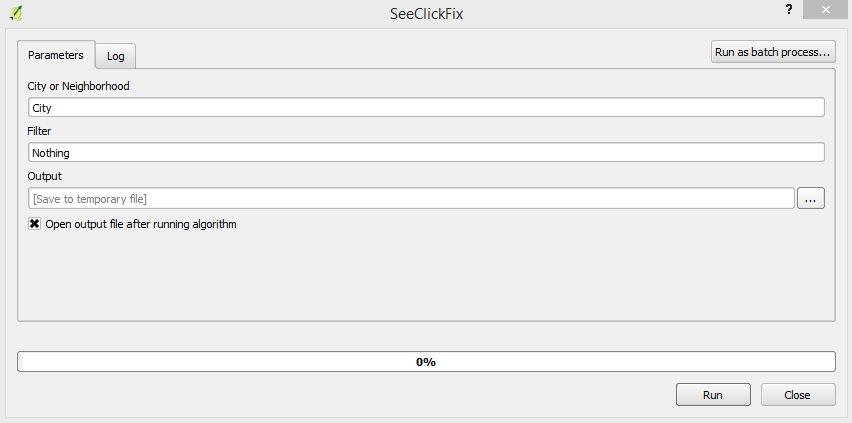Click the City or Neighborhood label
Viewport: 852px width, 423px height.
coord(79,86)
